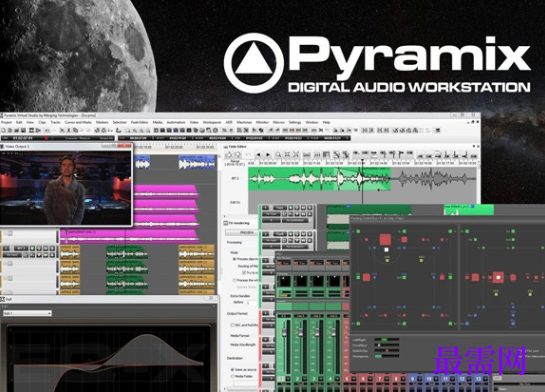
Task: Select mixer strip number 3 button
Action: (x=314, y=379)
